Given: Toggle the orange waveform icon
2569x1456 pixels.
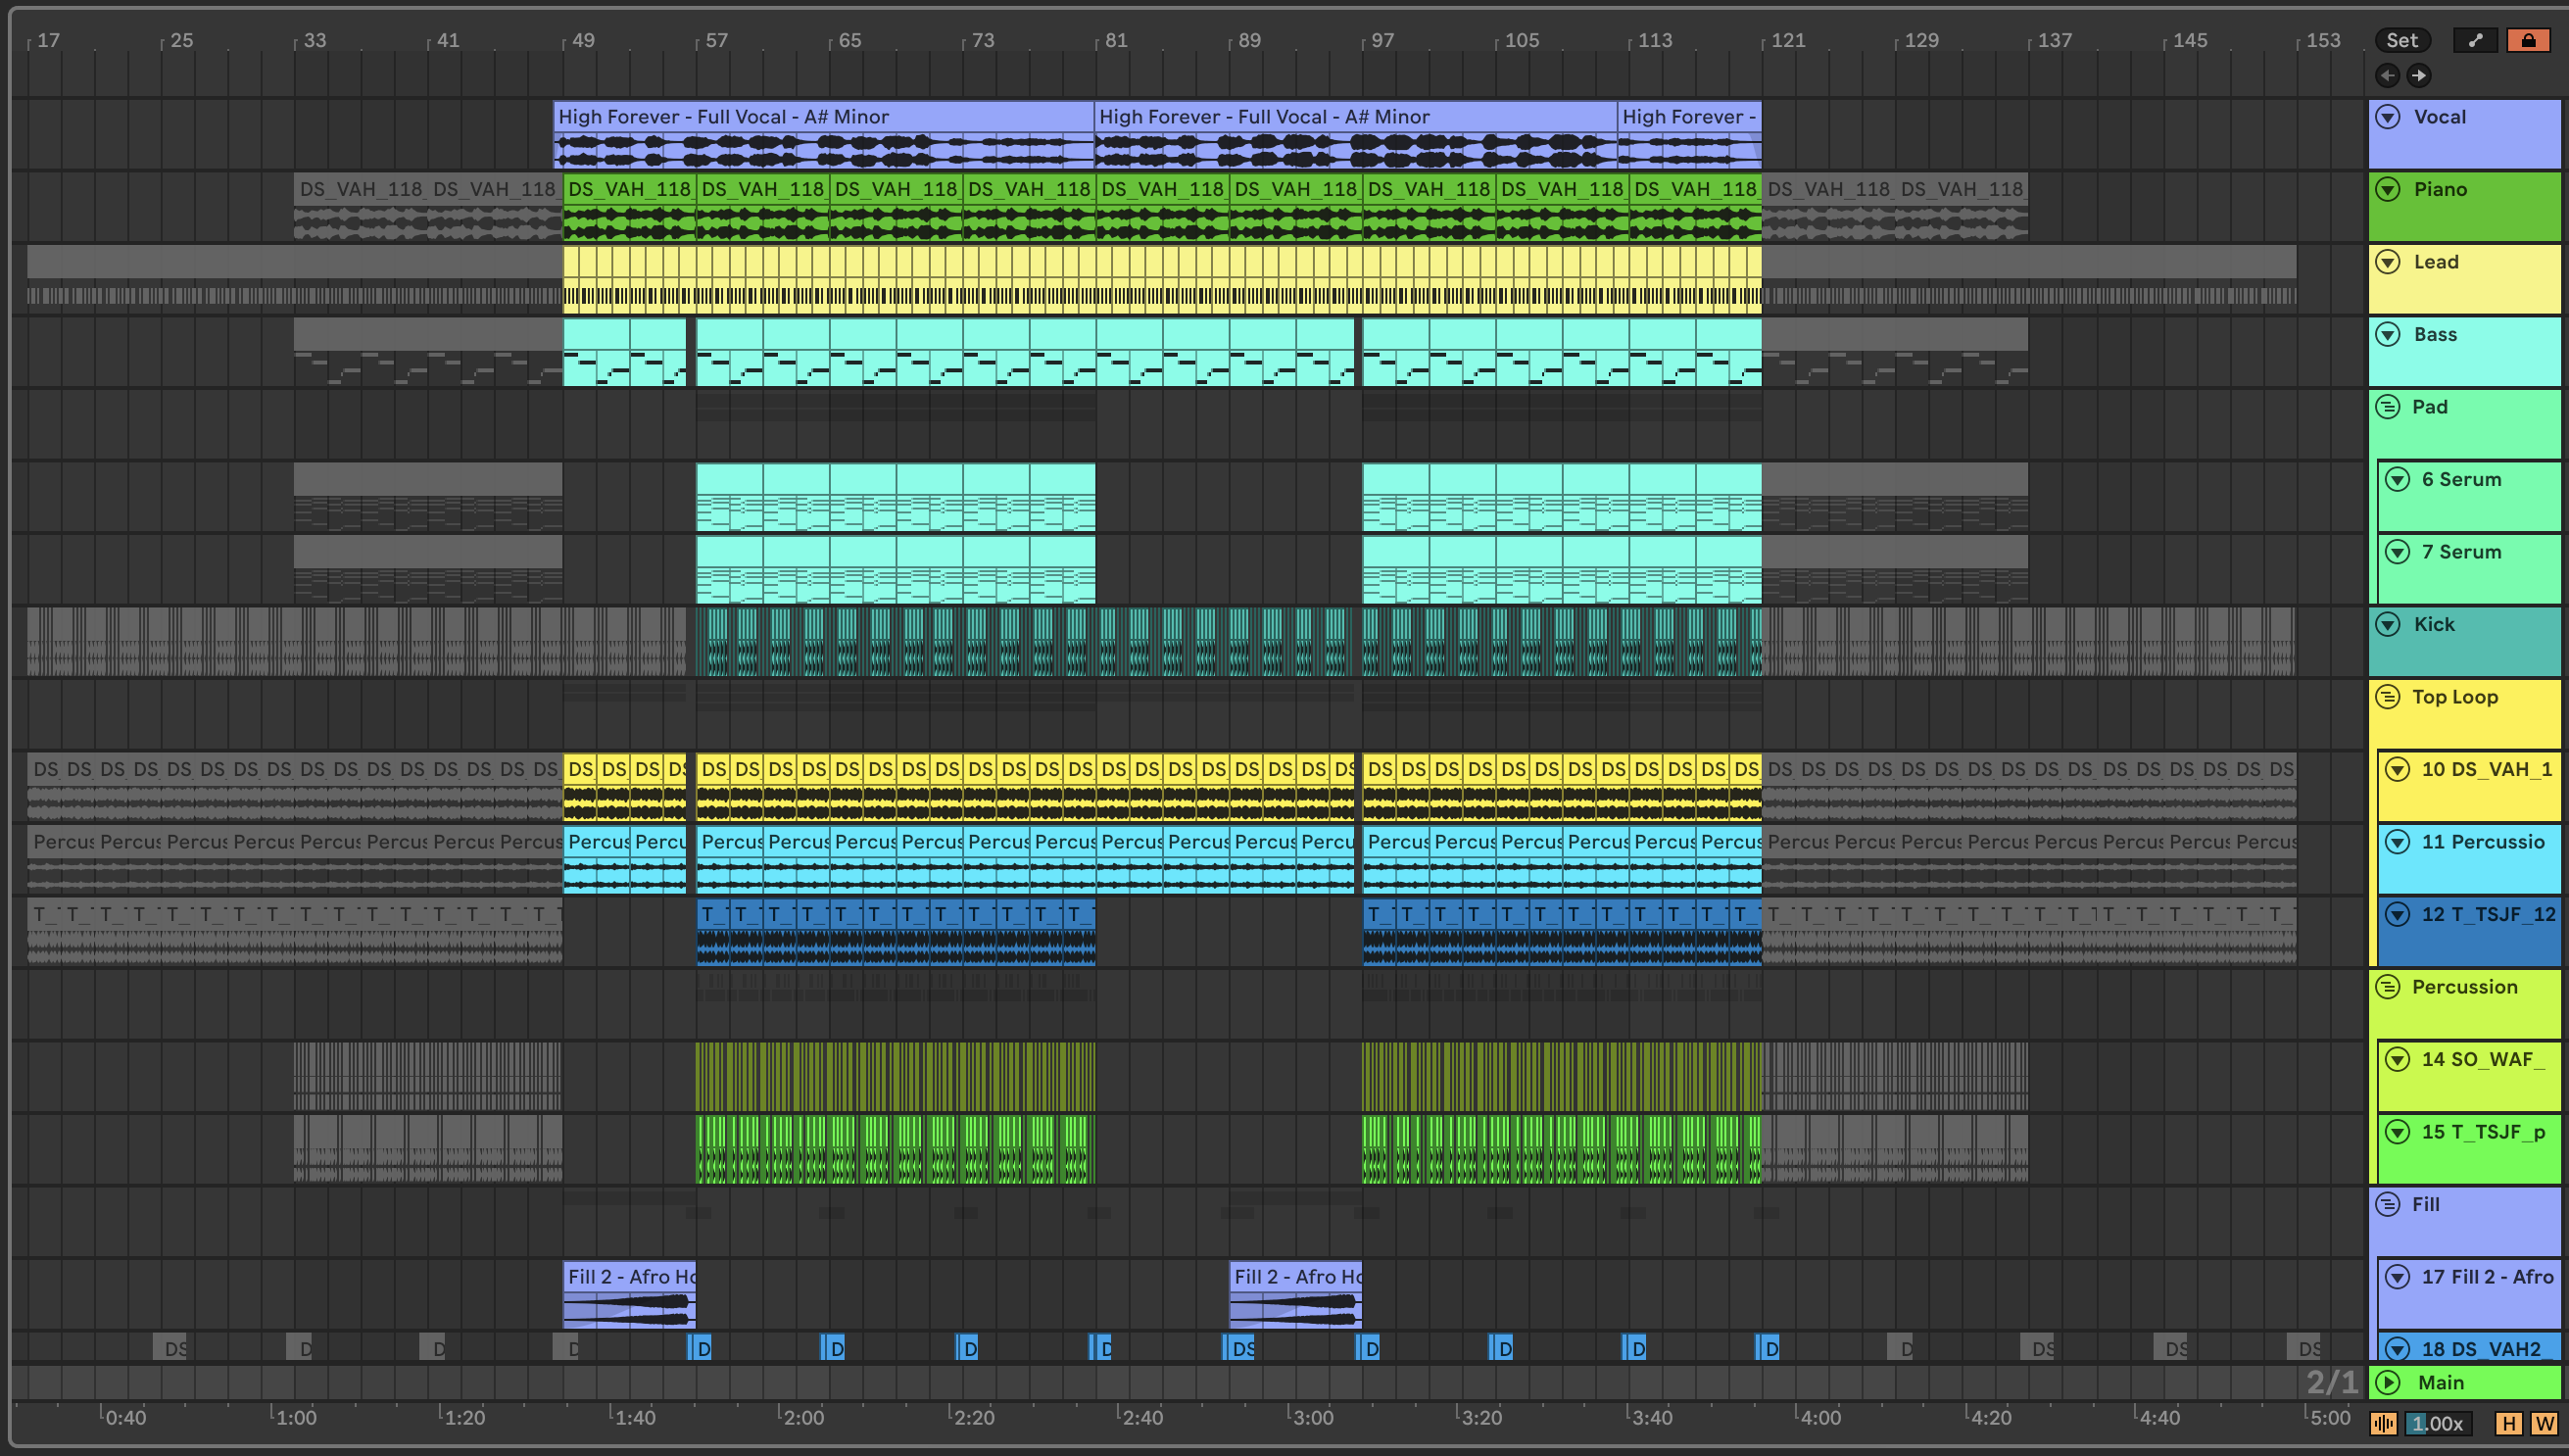Looking at the screenshot, I should tap(2383, 1423).
